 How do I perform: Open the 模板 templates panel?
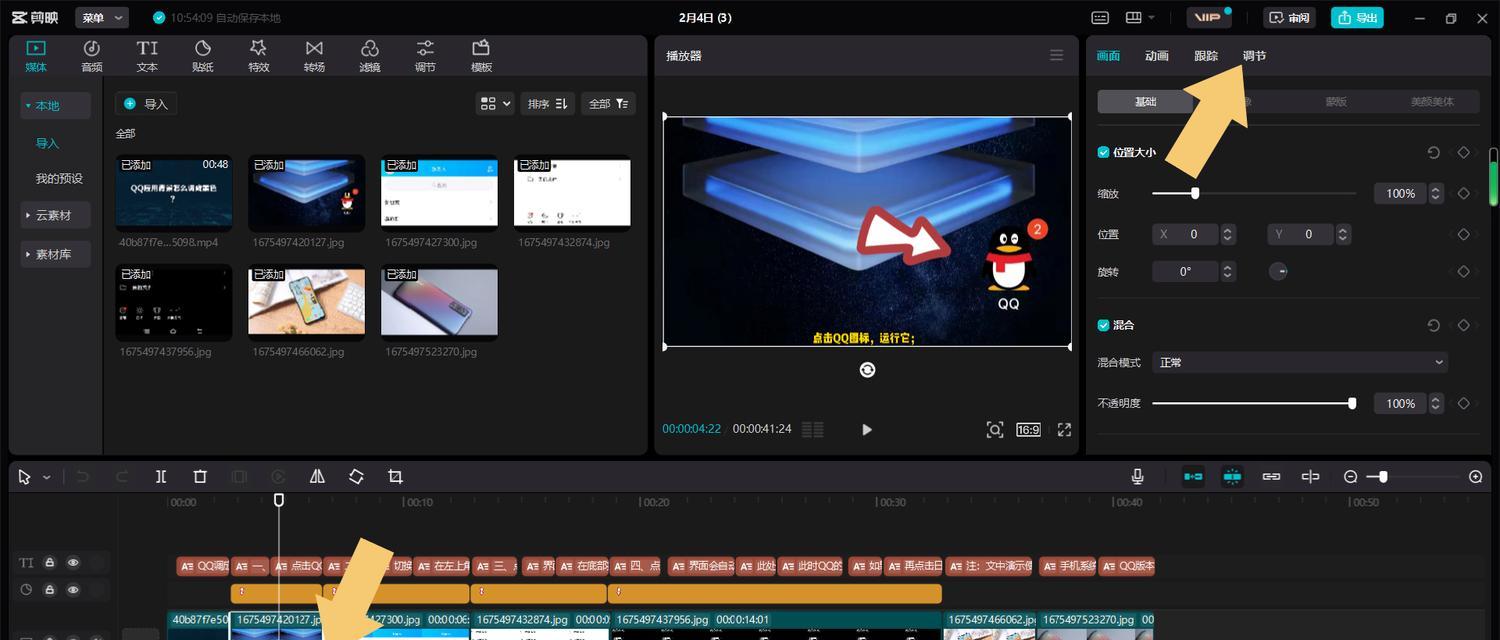tap(481, 56)
